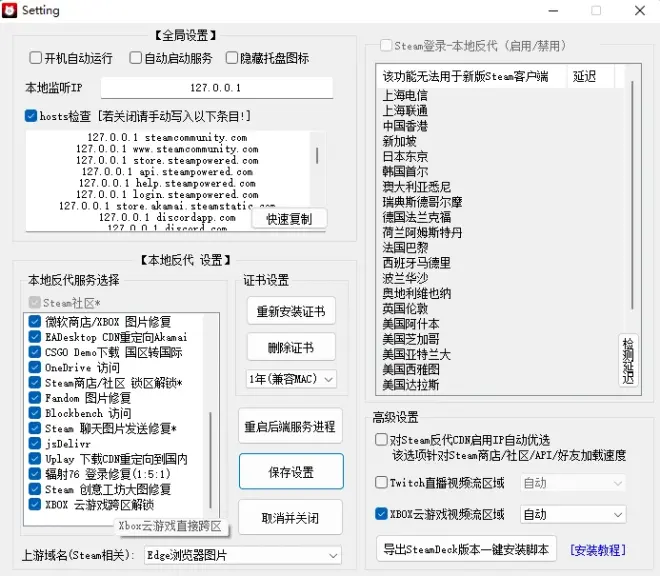This screenshot has width=660, height=576.
Task: Toggle OneDrive 访问 checkbox
Action: pos(35,367)
